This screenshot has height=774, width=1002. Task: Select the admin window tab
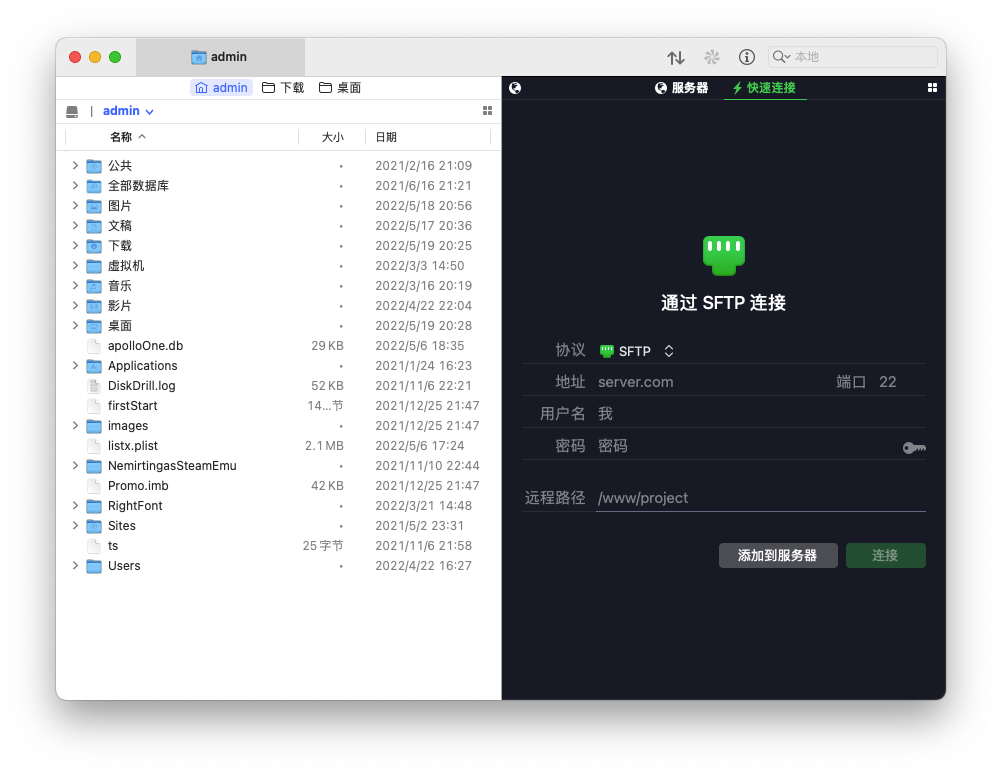(x=220, y=57)
